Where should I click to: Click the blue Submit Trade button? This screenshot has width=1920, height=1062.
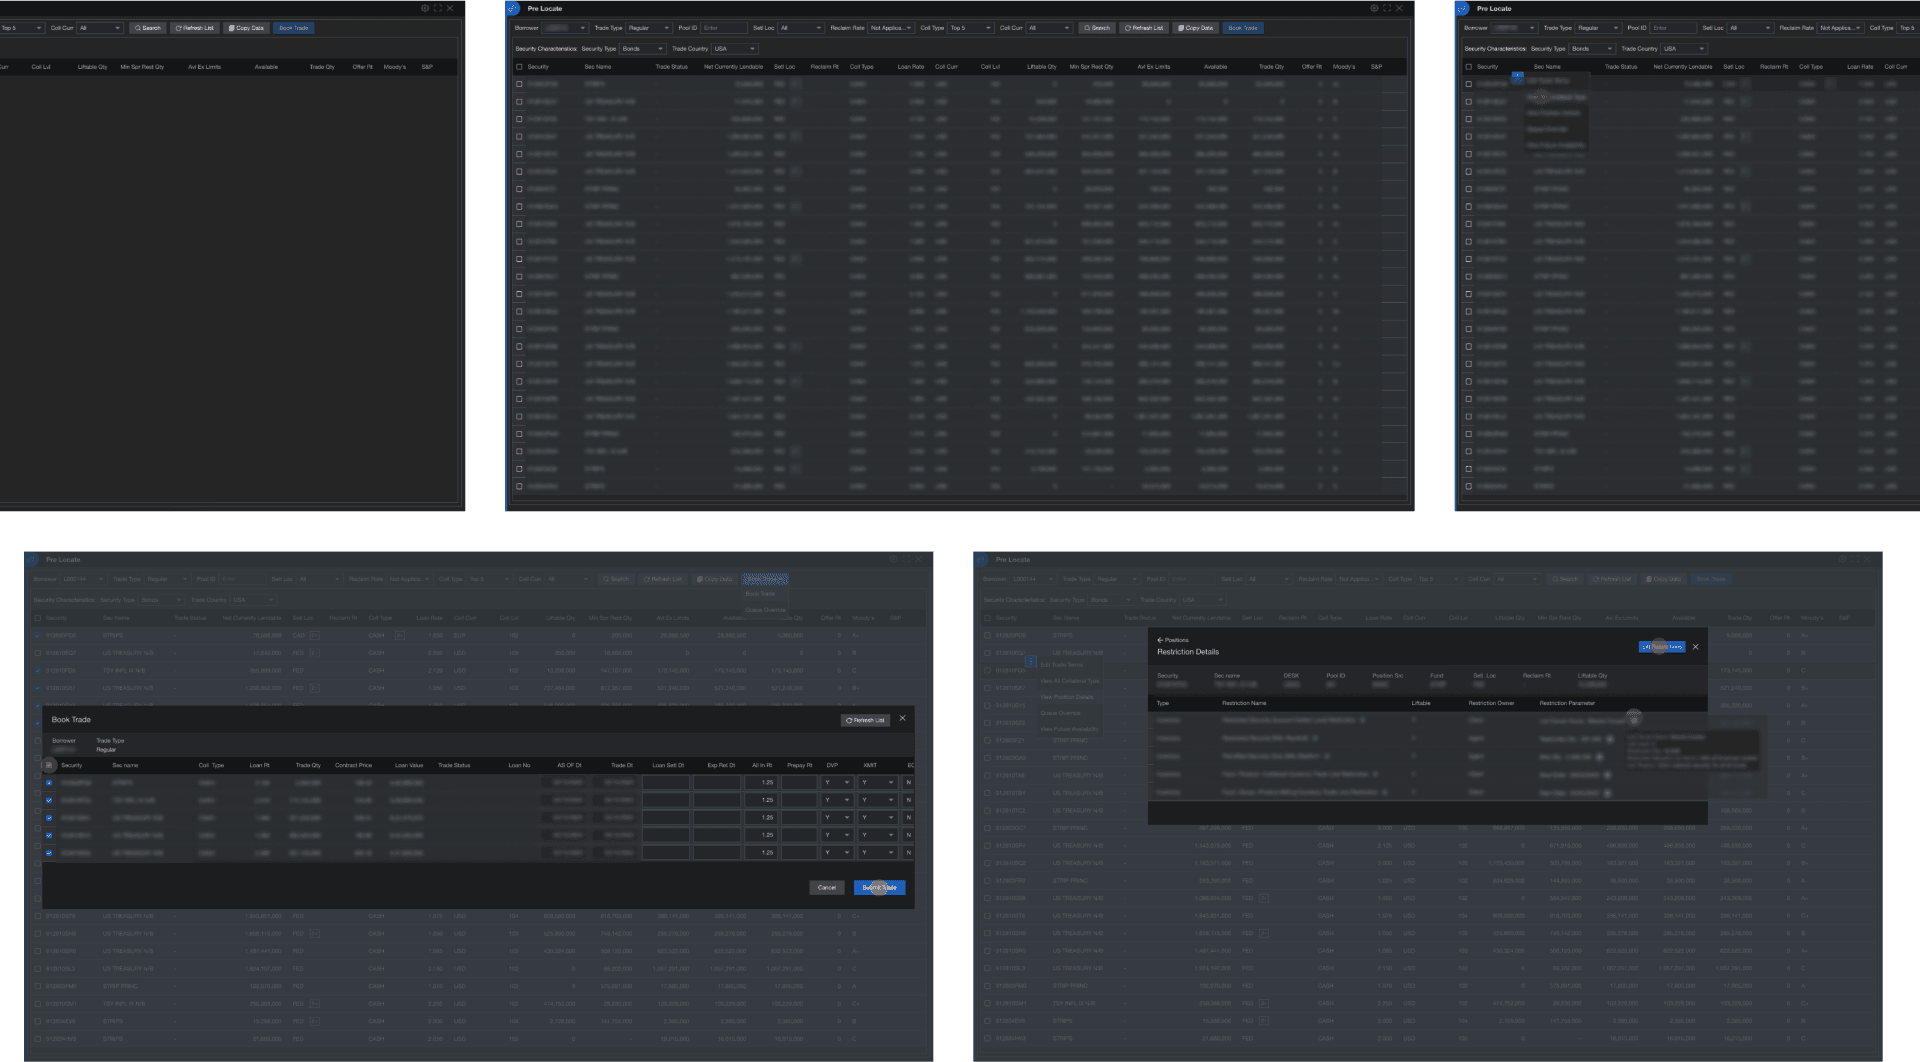(x=879, y=888)
